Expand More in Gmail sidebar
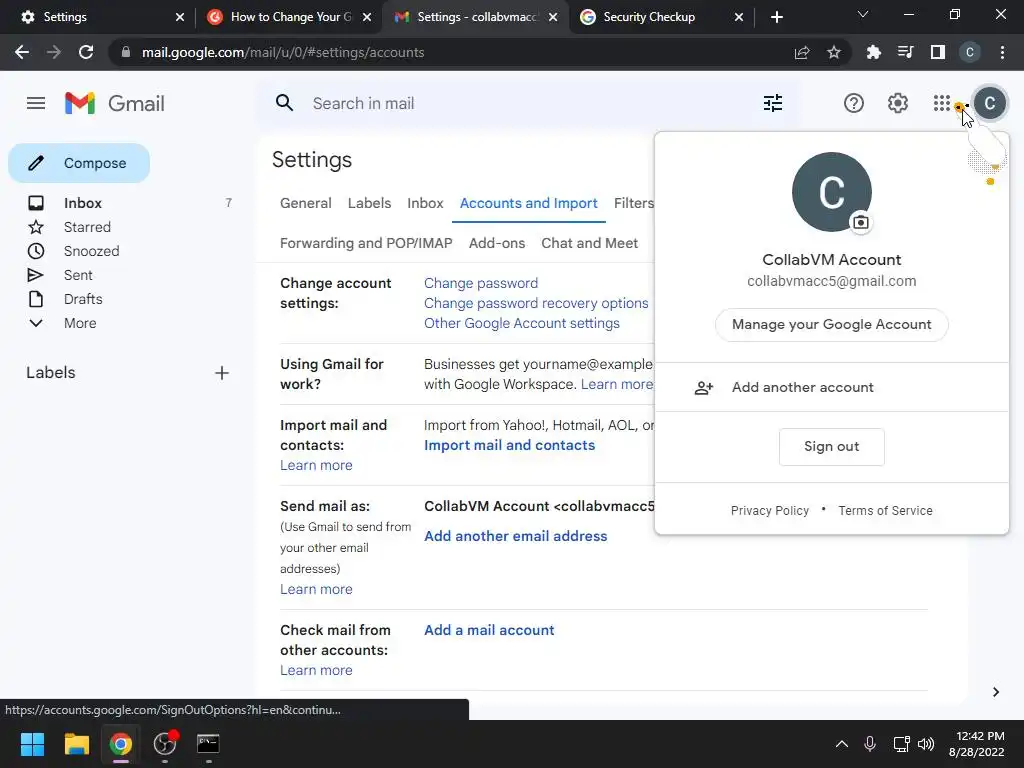Screen dimensions: 1024x768 pyautogui.click(x=80, y=323)
